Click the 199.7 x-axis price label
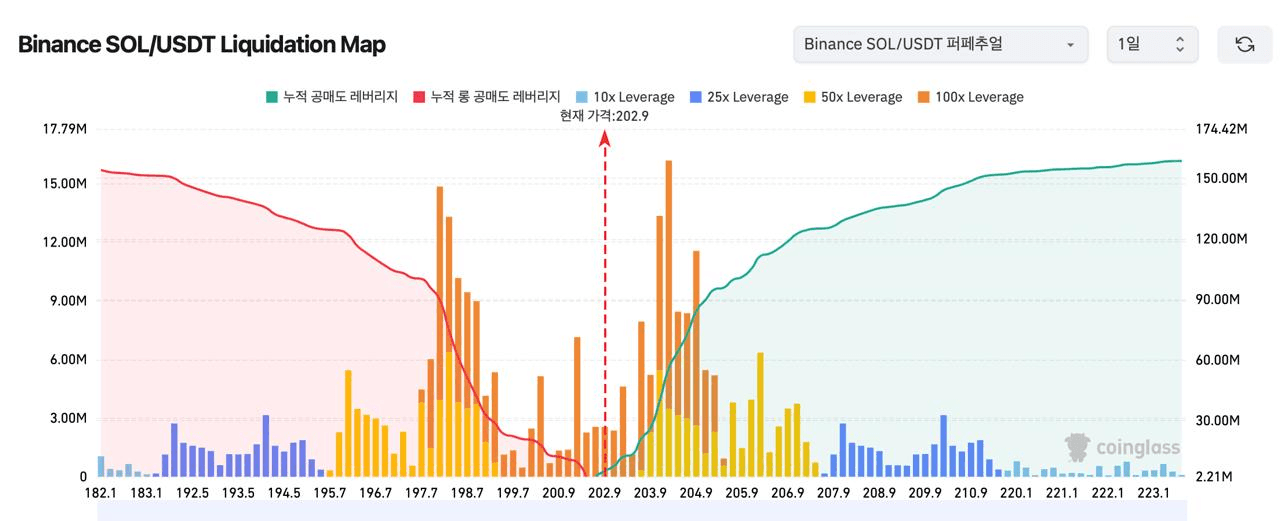This screenshot has height=521, width=1280. [513, 493]
